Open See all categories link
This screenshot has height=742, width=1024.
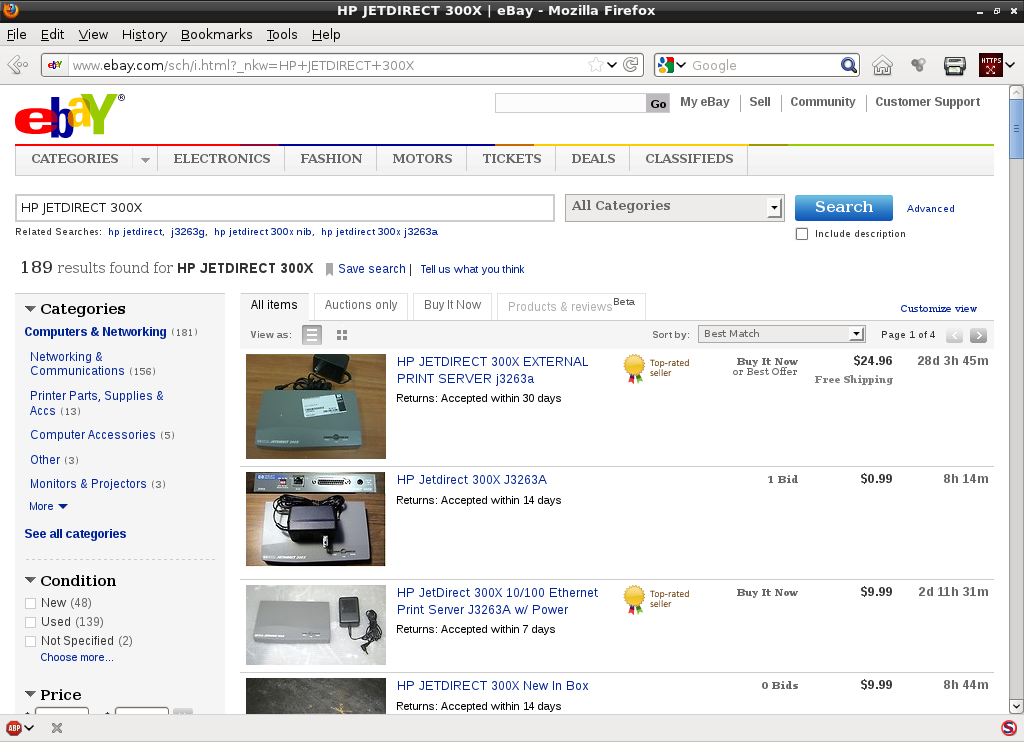tap(75, 534)
